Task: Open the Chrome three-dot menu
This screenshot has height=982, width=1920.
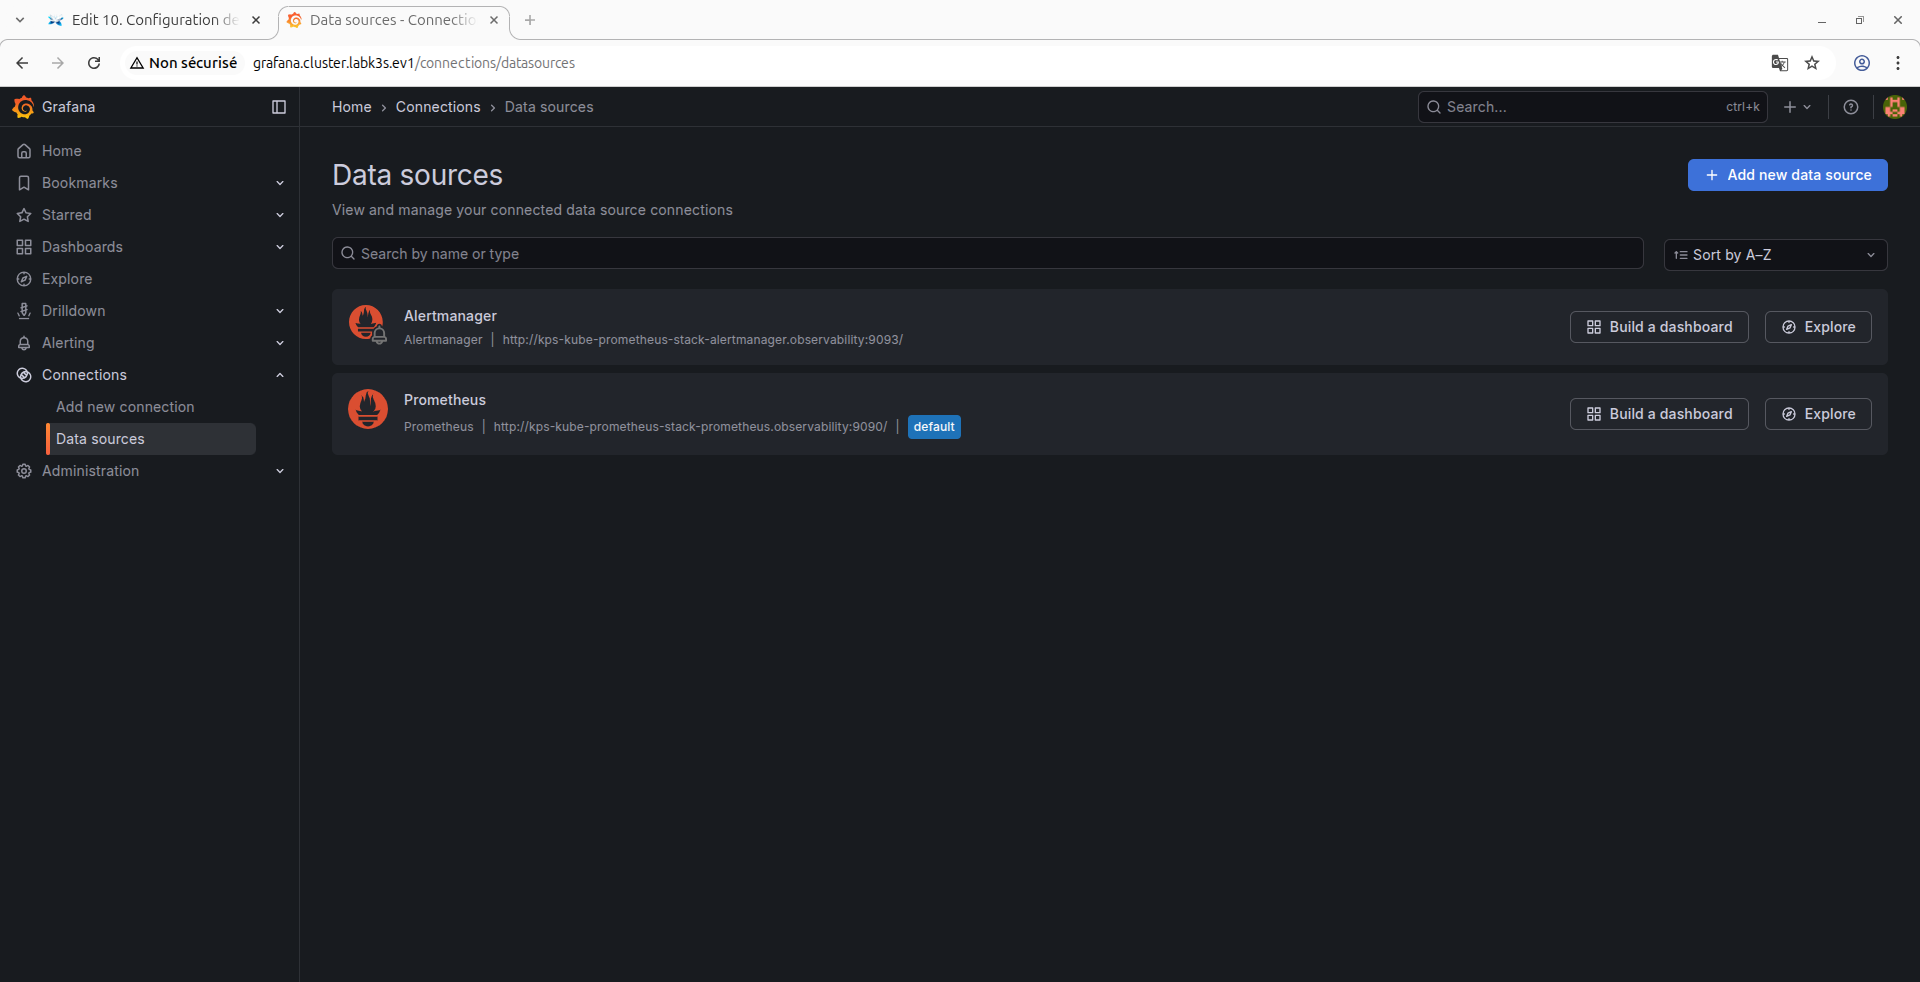Action: 1898,63
